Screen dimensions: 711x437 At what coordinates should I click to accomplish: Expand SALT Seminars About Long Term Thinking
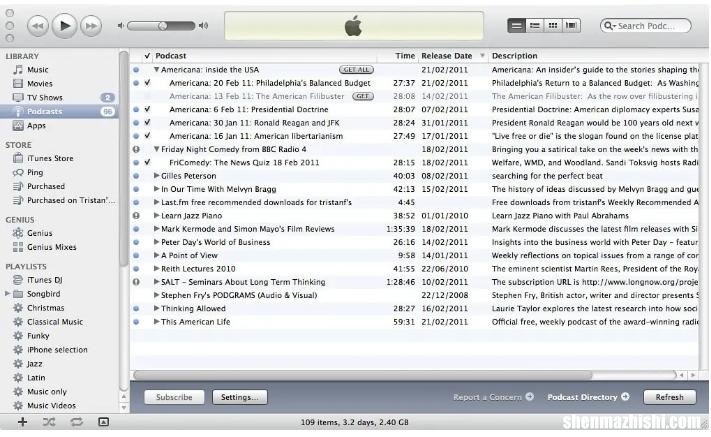point(156,282)
